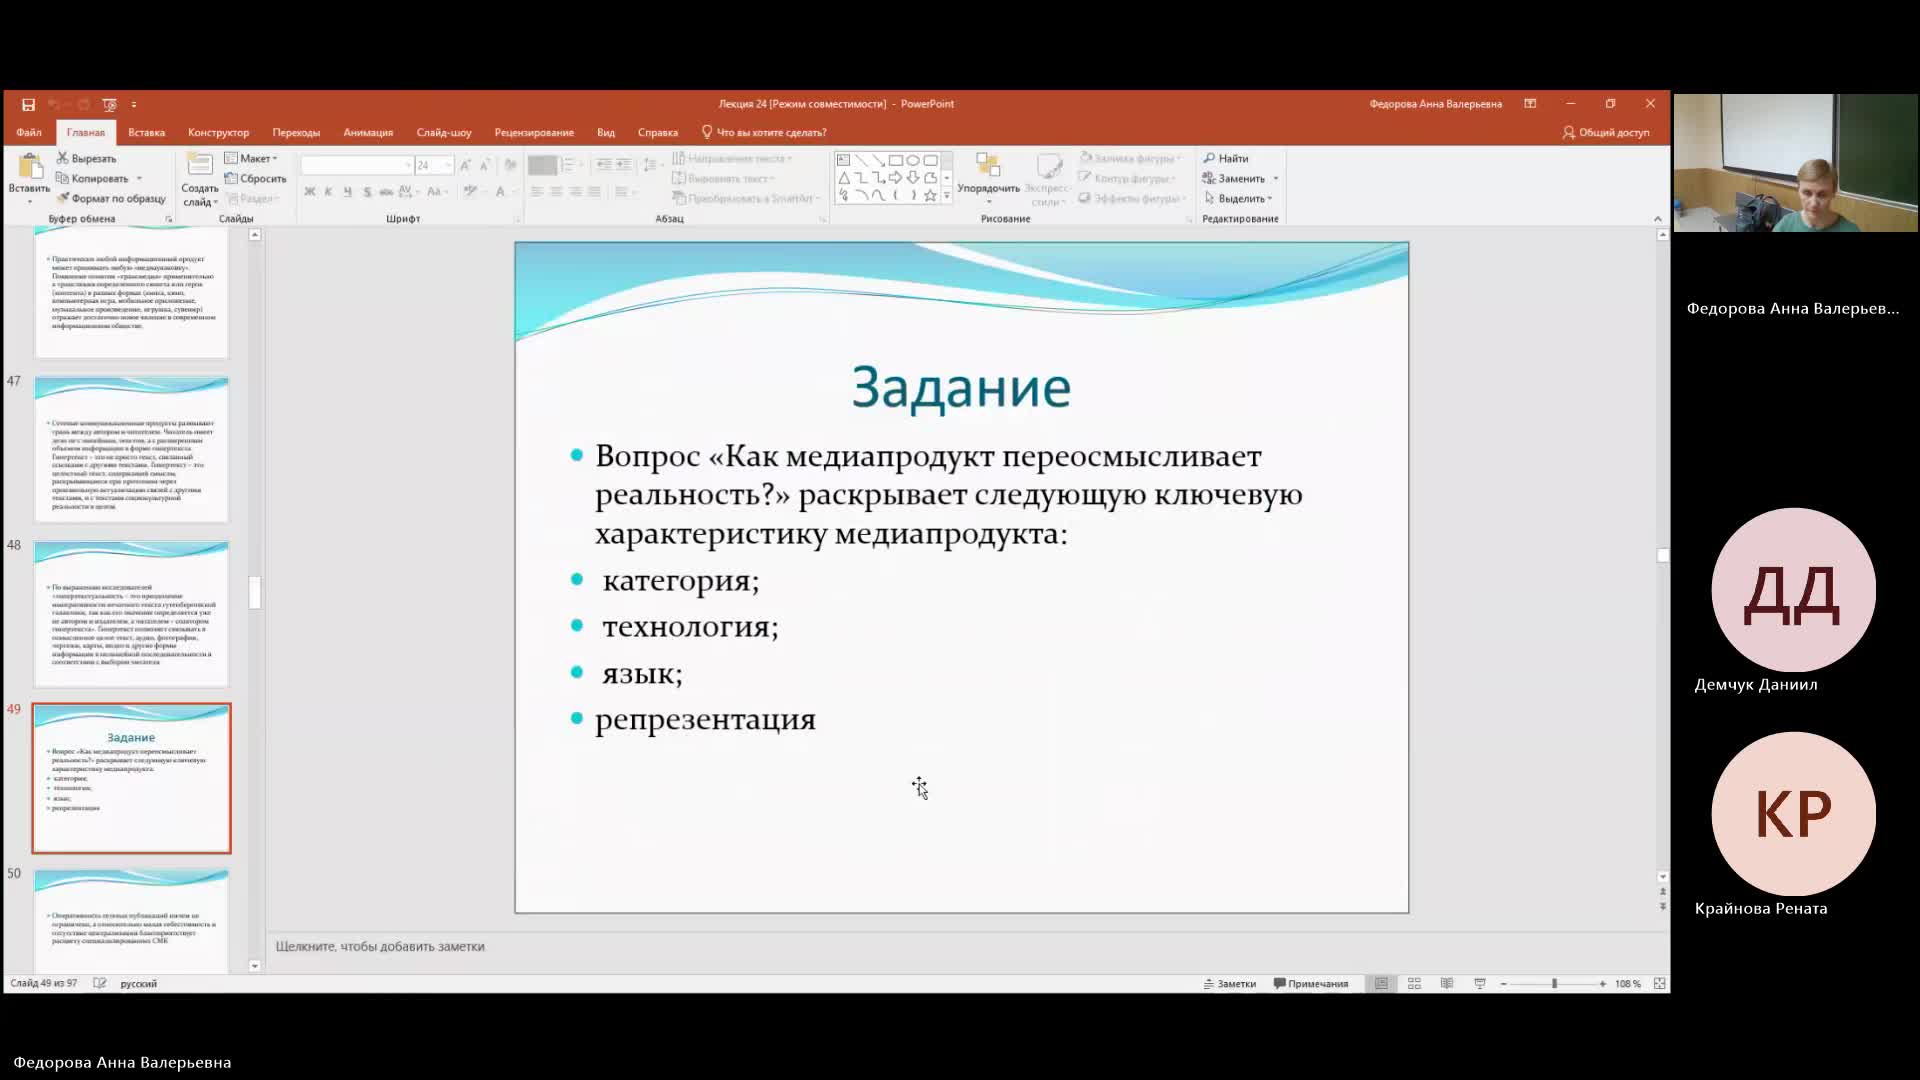Toggle Normal view button in status bar
This screenshot has height=1080, width=1920.
[x=1381, y=984]
